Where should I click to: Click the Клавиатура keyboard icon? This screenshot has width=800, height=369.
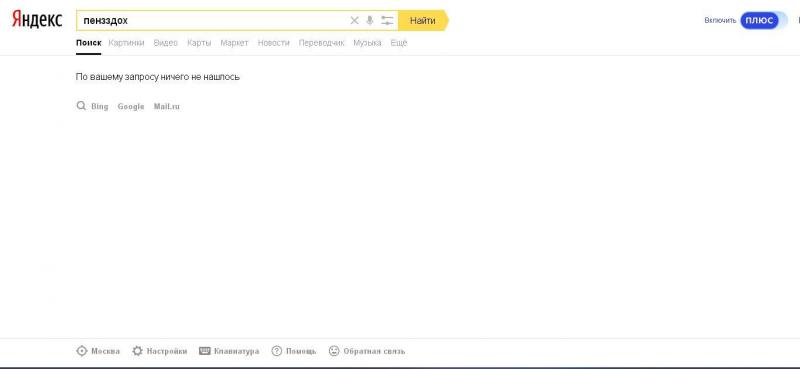point(205,351)
